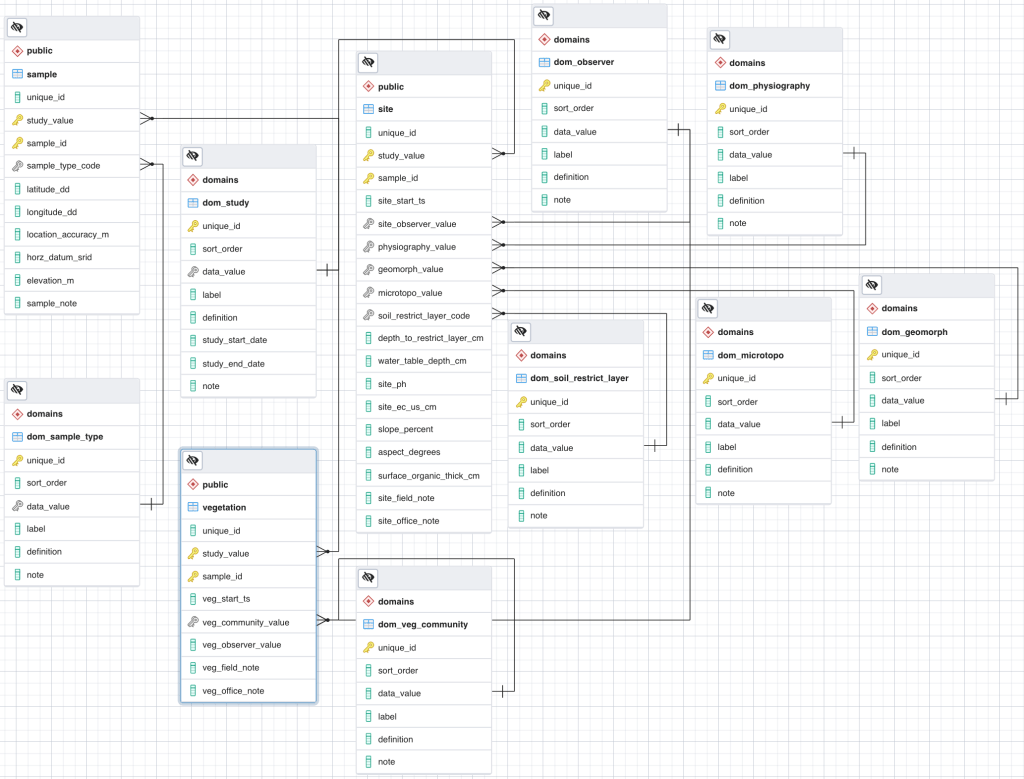This screenshot has height=779, width=1024.
Task: Select the dom_microtopo table name
Action: (x=750, y=355)
